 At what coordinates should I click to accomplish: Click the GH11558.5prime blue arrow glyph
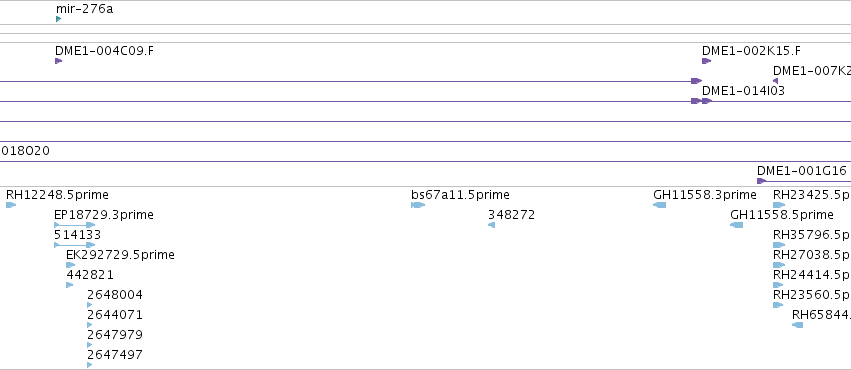pyautogui.click(x=736, y=225)
